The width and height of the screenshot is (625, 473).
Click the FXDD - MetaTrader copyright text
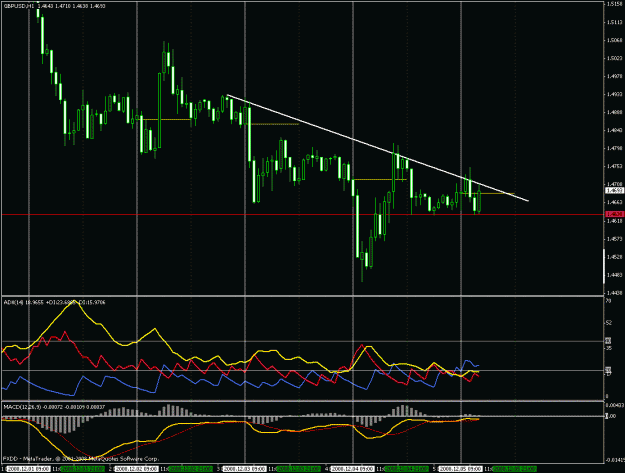(x=81, y=459)
